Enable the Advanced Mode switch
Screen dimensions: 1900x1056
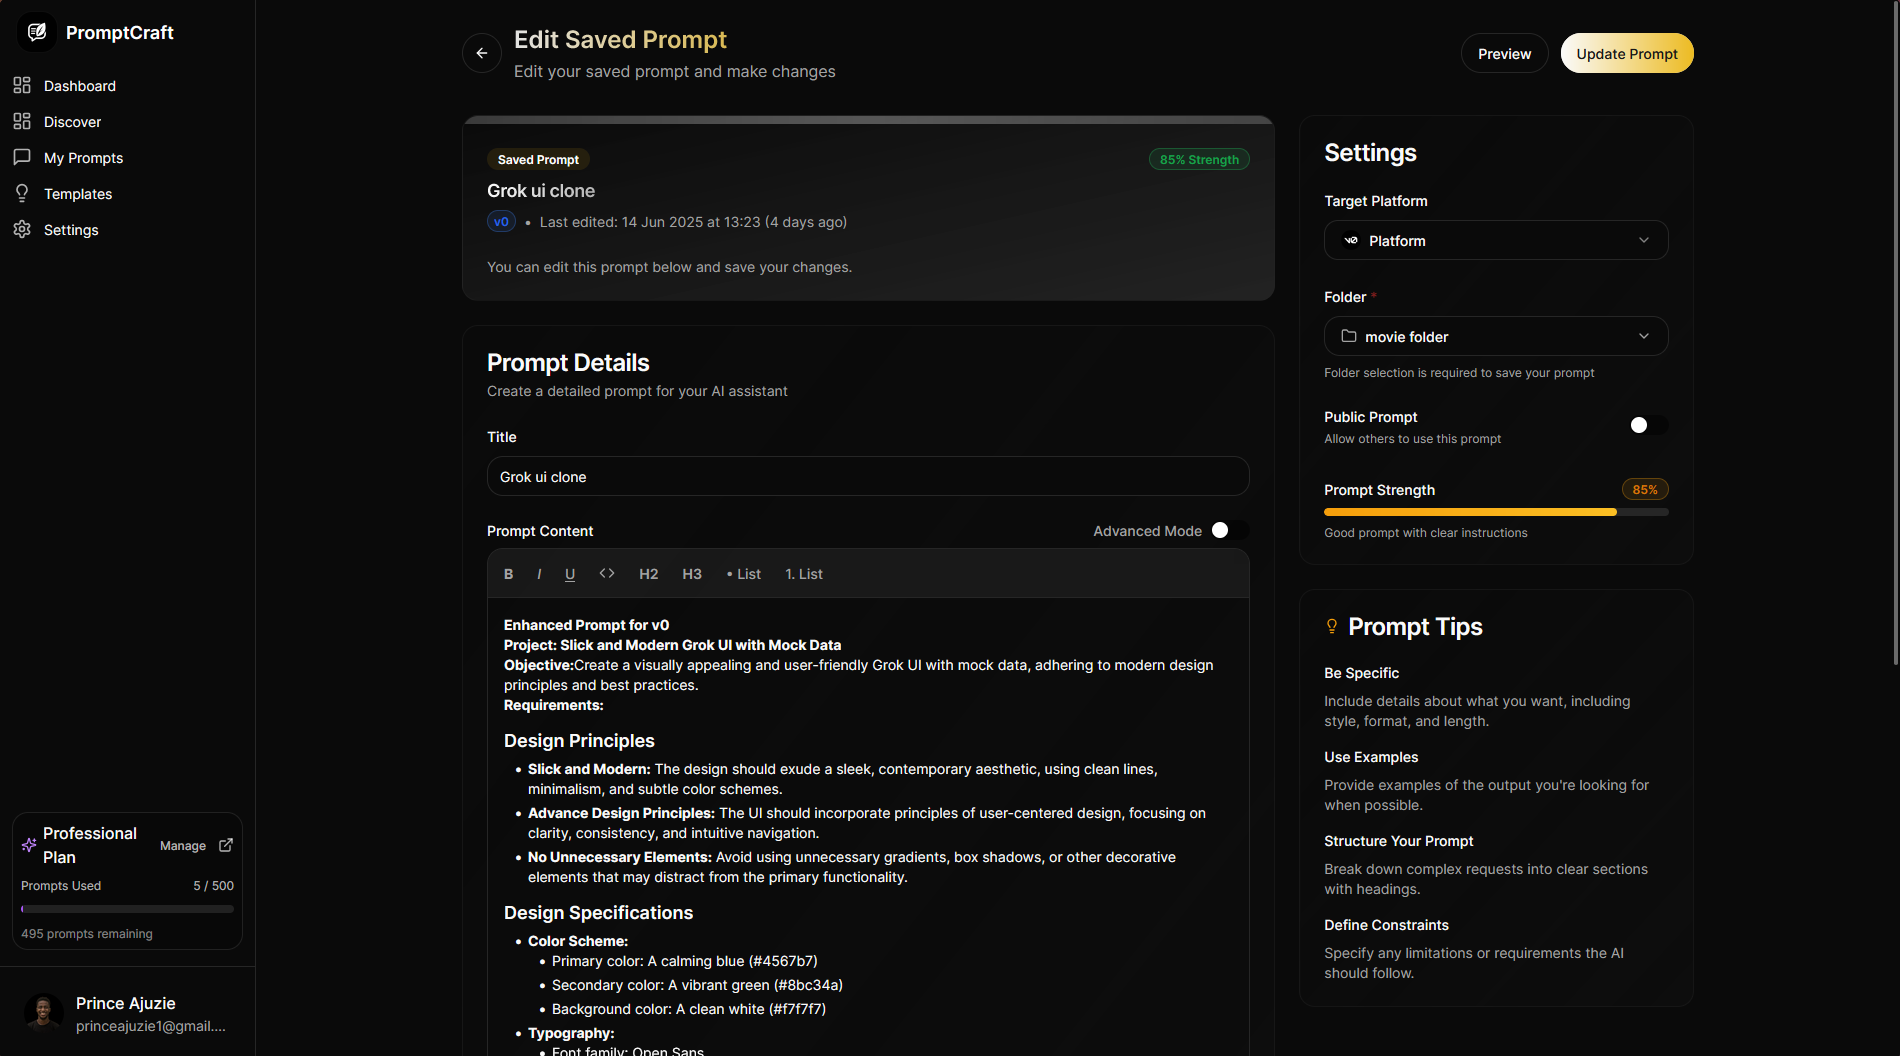[1229, 531]
